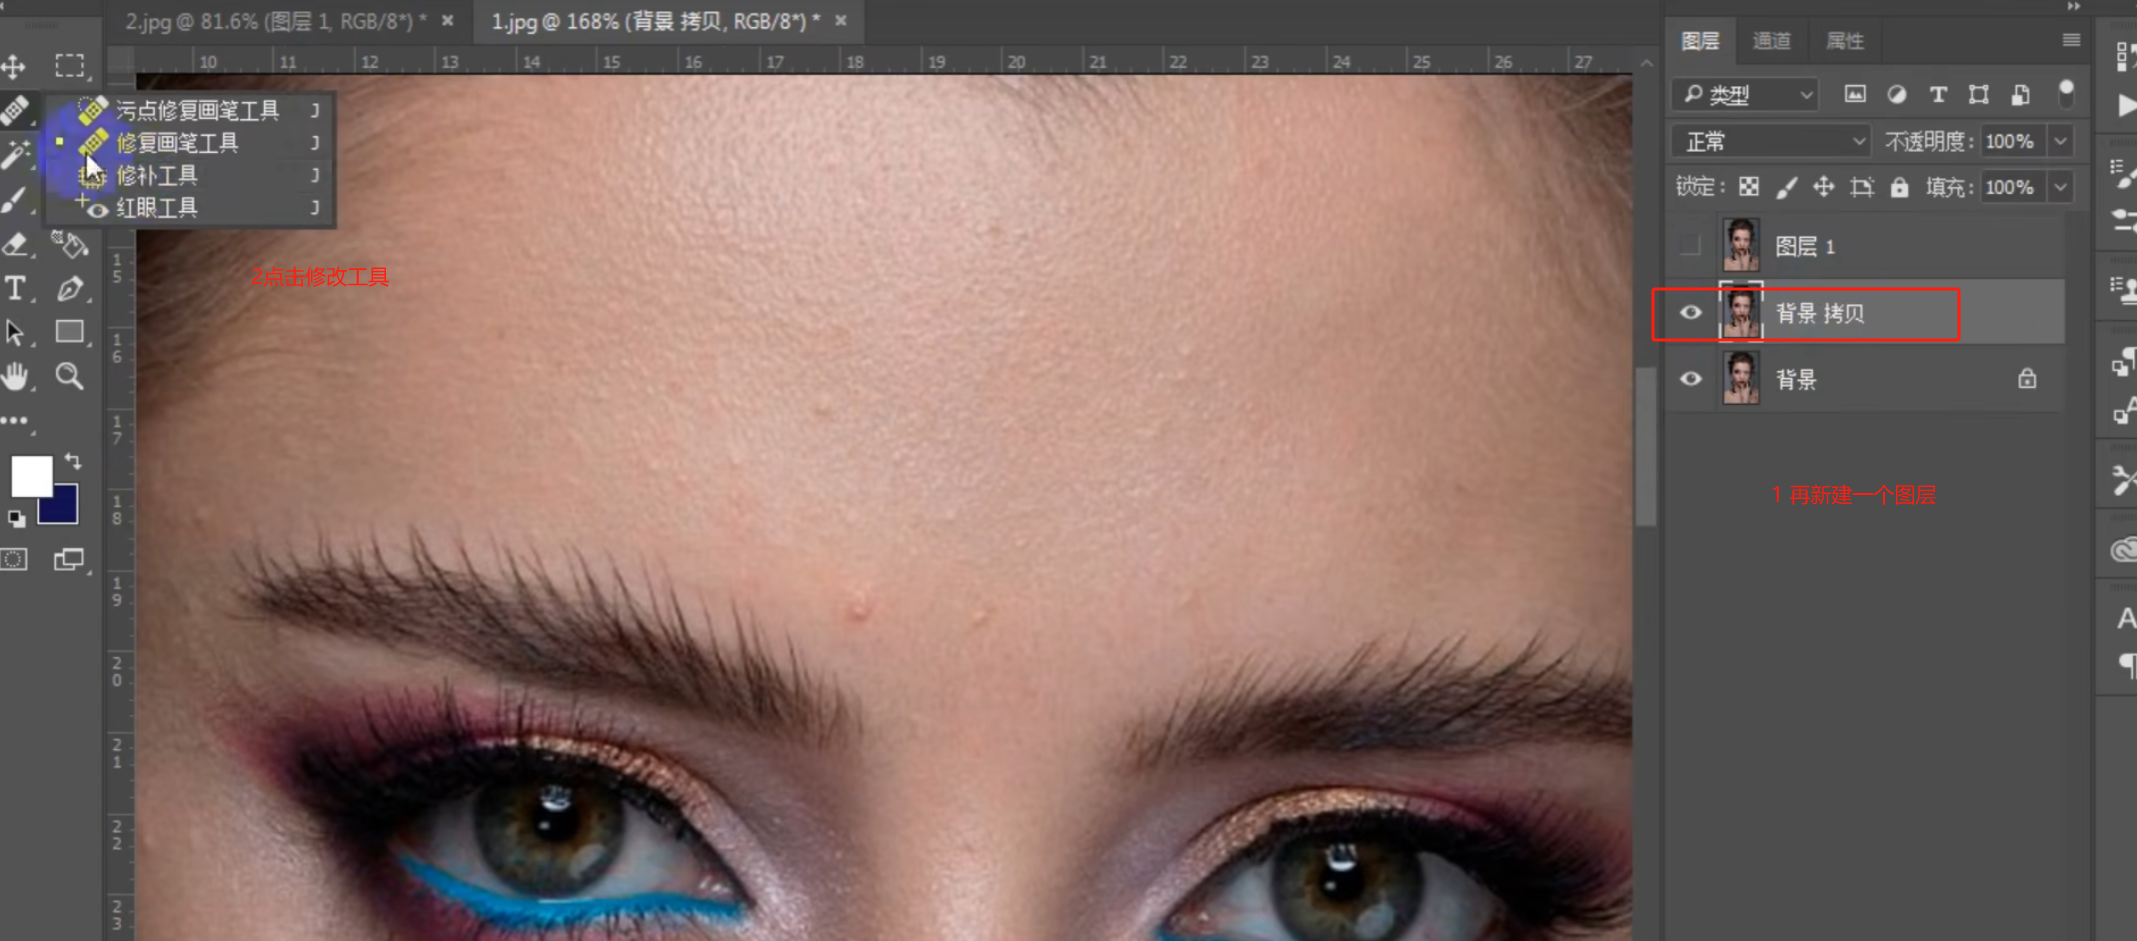Viewport: 2137px width, 941px height.
Task: Lock layer position
Action: pos(1824,187)
